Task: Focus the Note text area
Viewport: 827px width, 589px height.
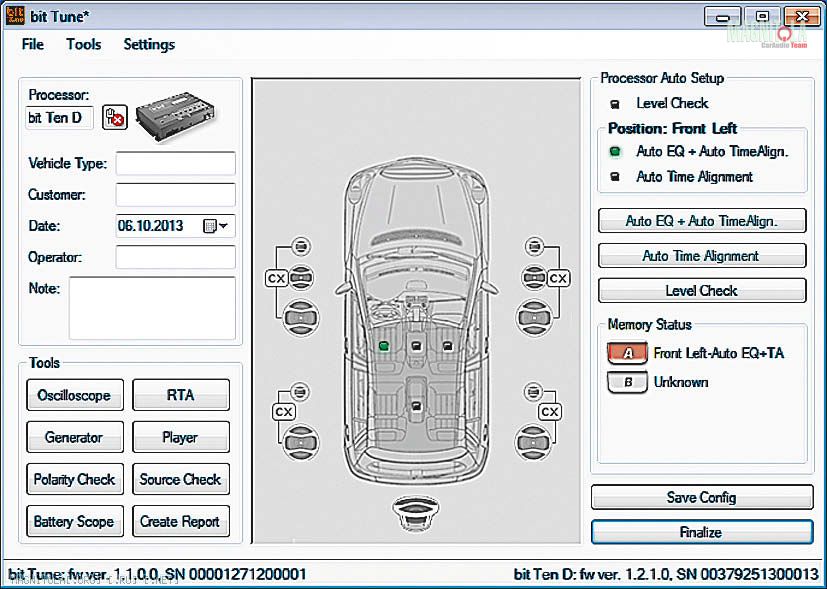Action: (x=152, y=308)
